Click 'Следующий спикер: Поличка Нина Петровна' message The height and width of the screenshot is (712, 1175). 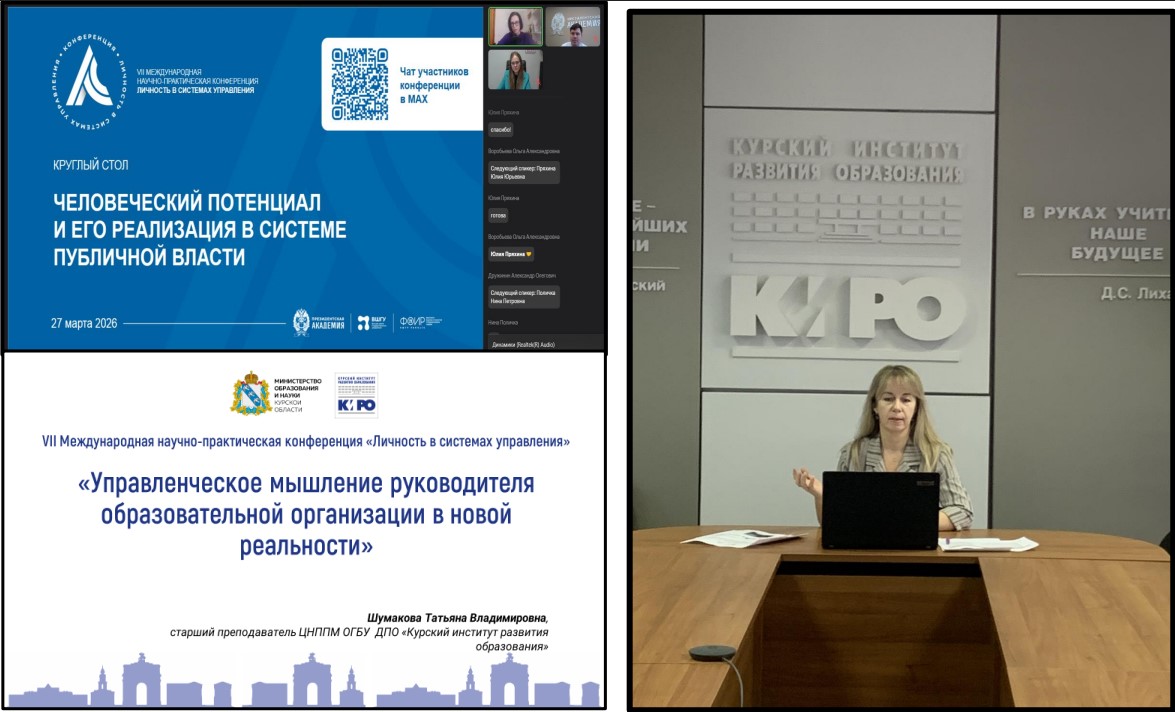[523, 296]
